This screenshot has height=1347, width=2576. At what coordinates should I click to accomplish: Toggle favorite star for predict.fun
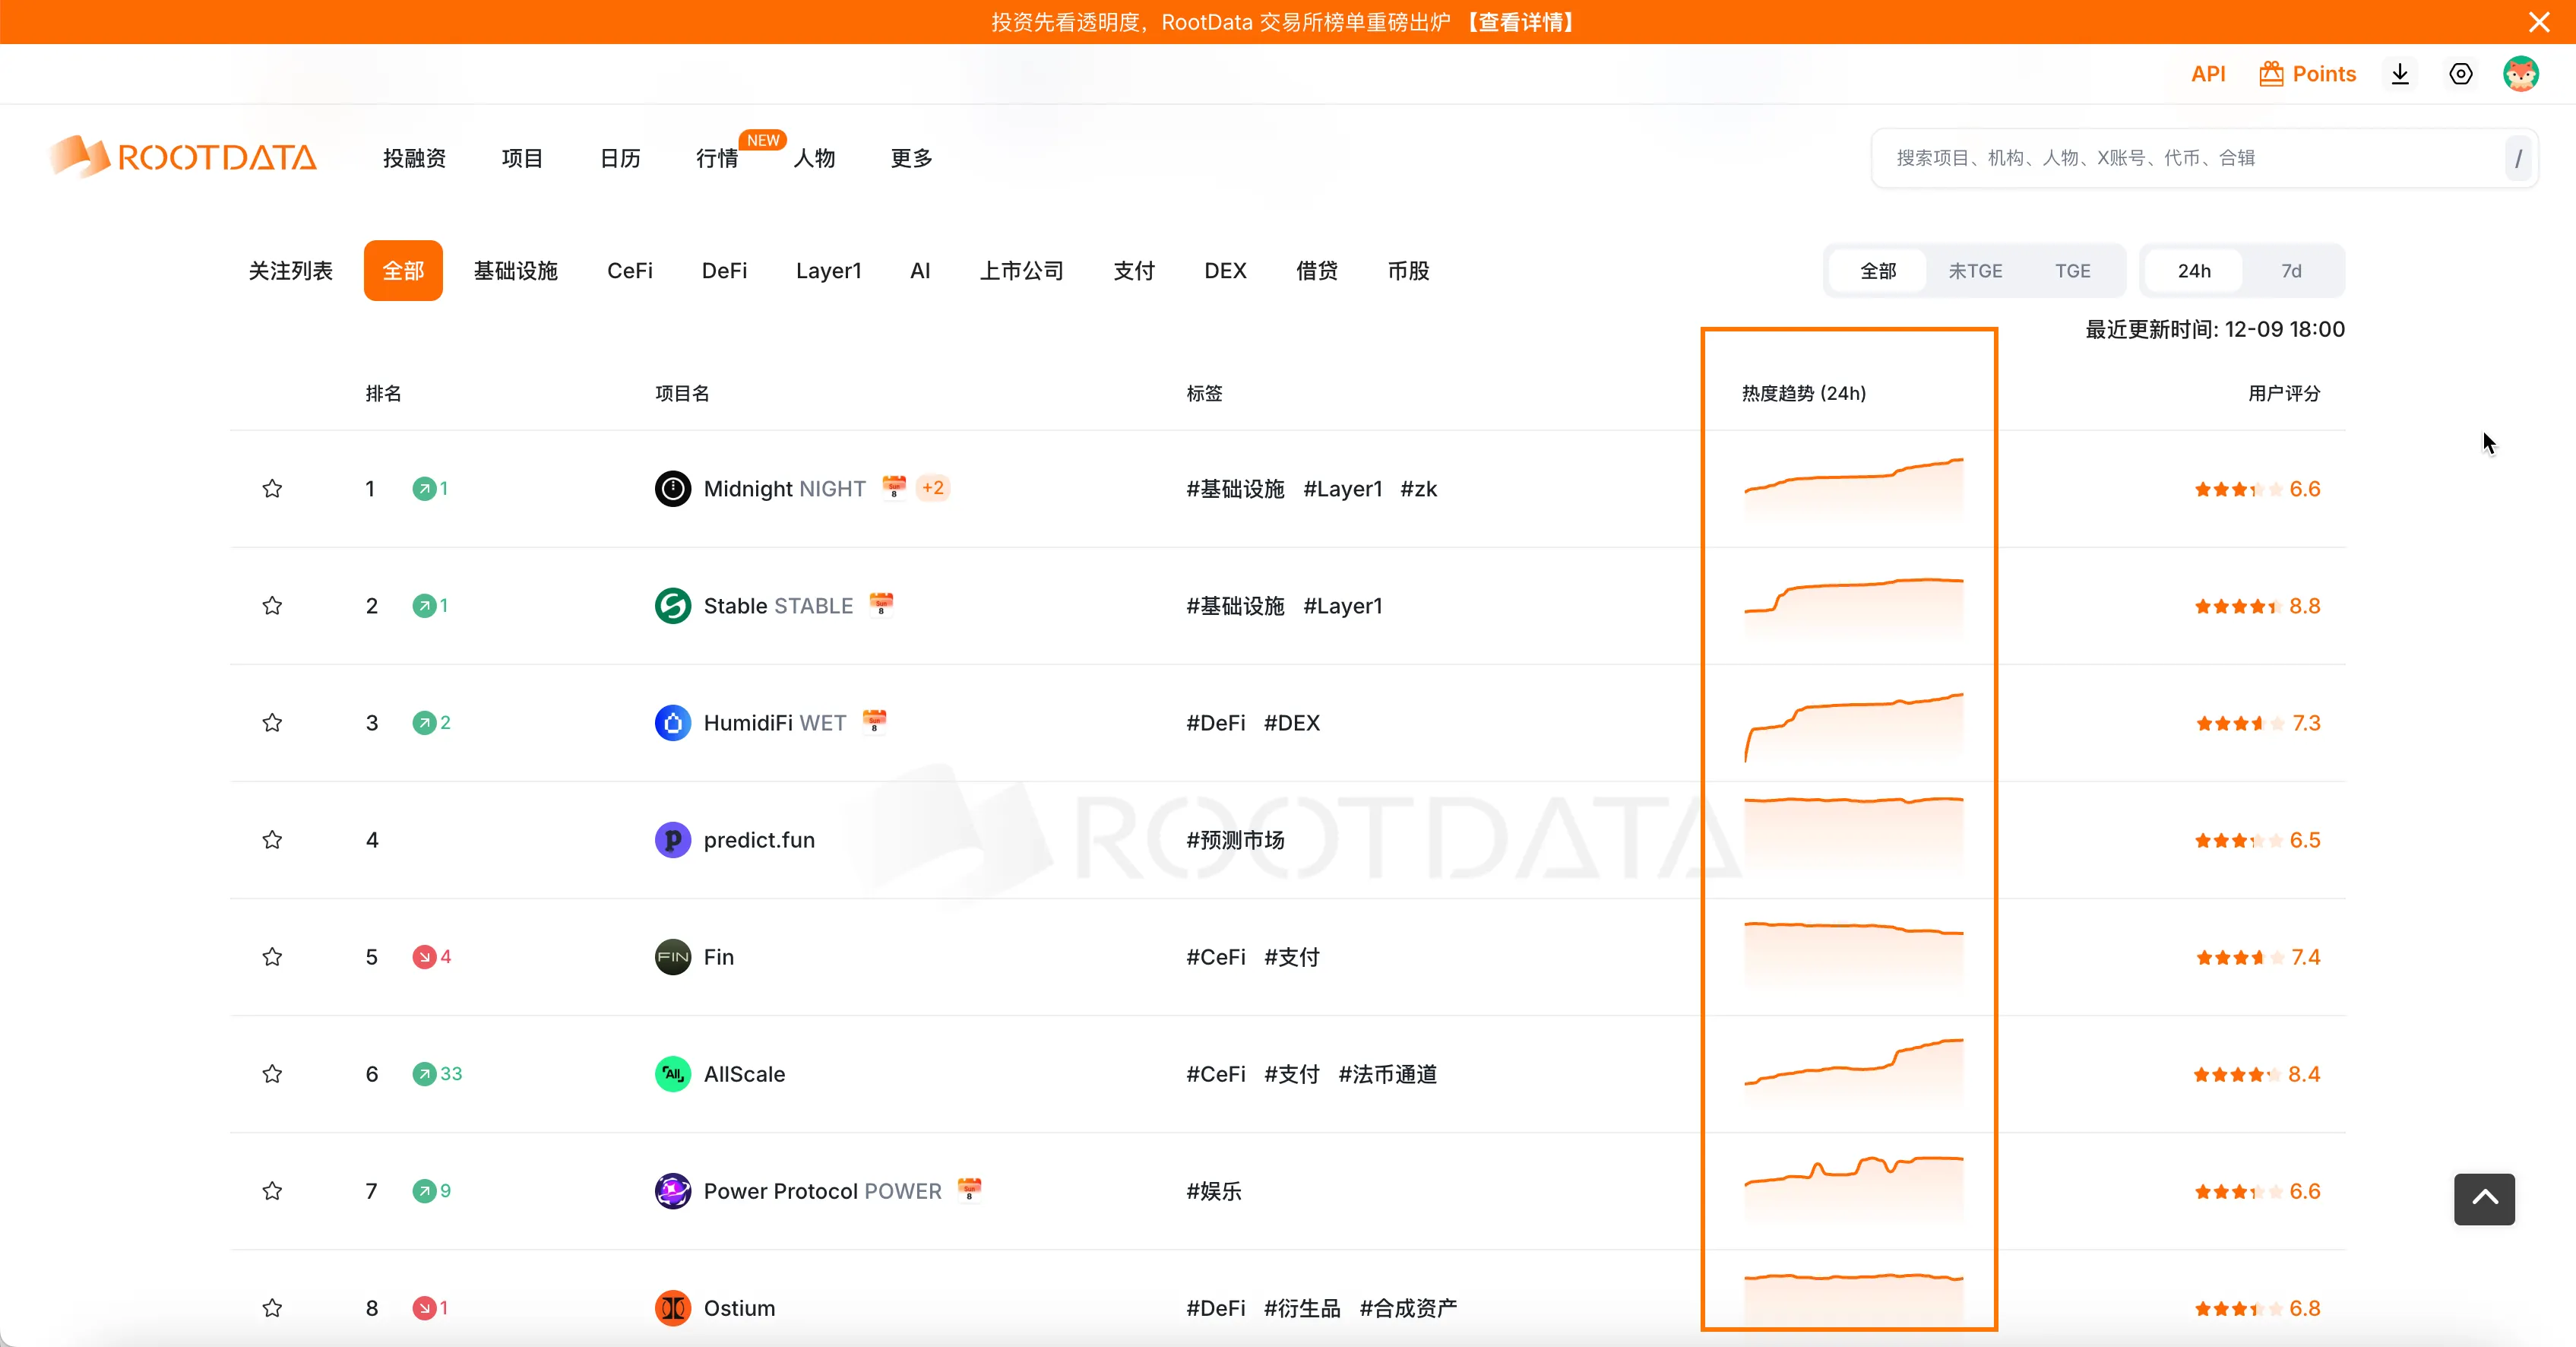[x=272, y=840]
